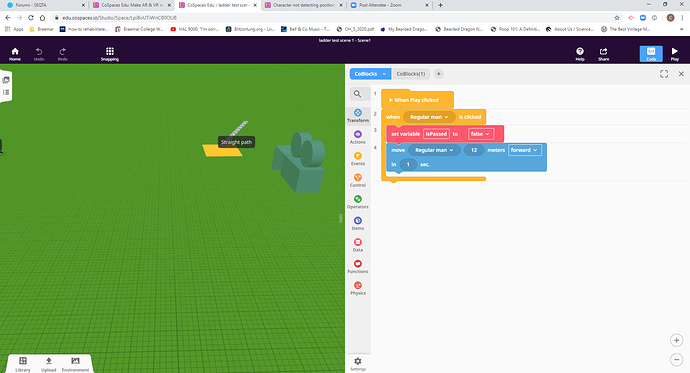690x373 pixels.
Task: Click the 12 meters input field
Action: pos(474,150)
